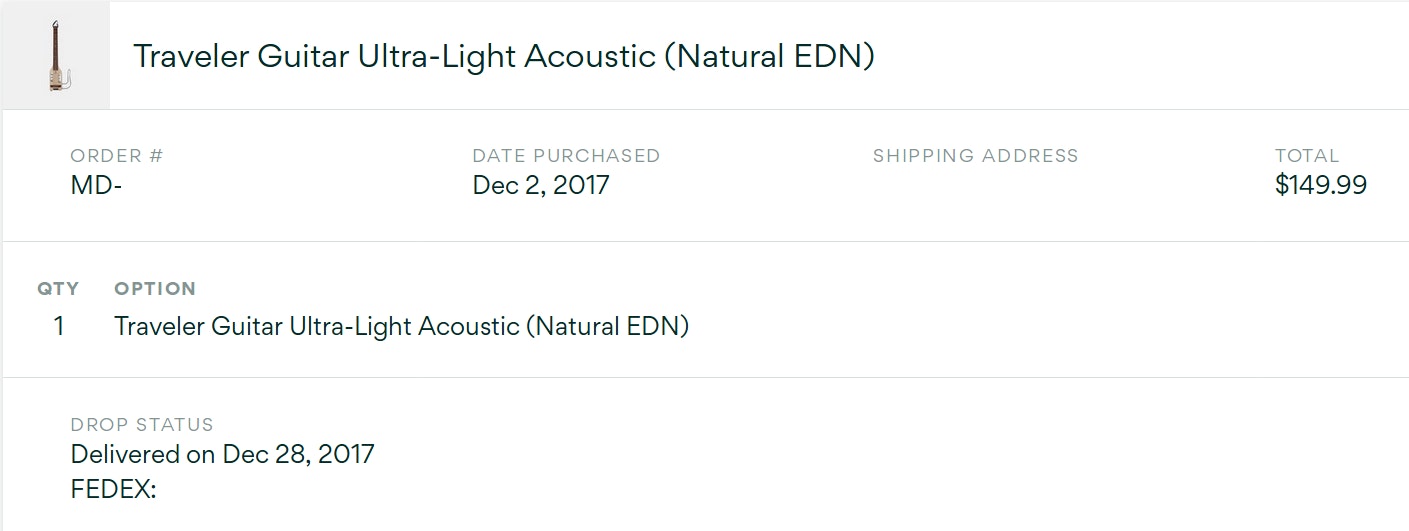Select the delivery date Dec 28, 2017
The height and width of the screenshot is (531, 1409).
click(x=298, y=454)
